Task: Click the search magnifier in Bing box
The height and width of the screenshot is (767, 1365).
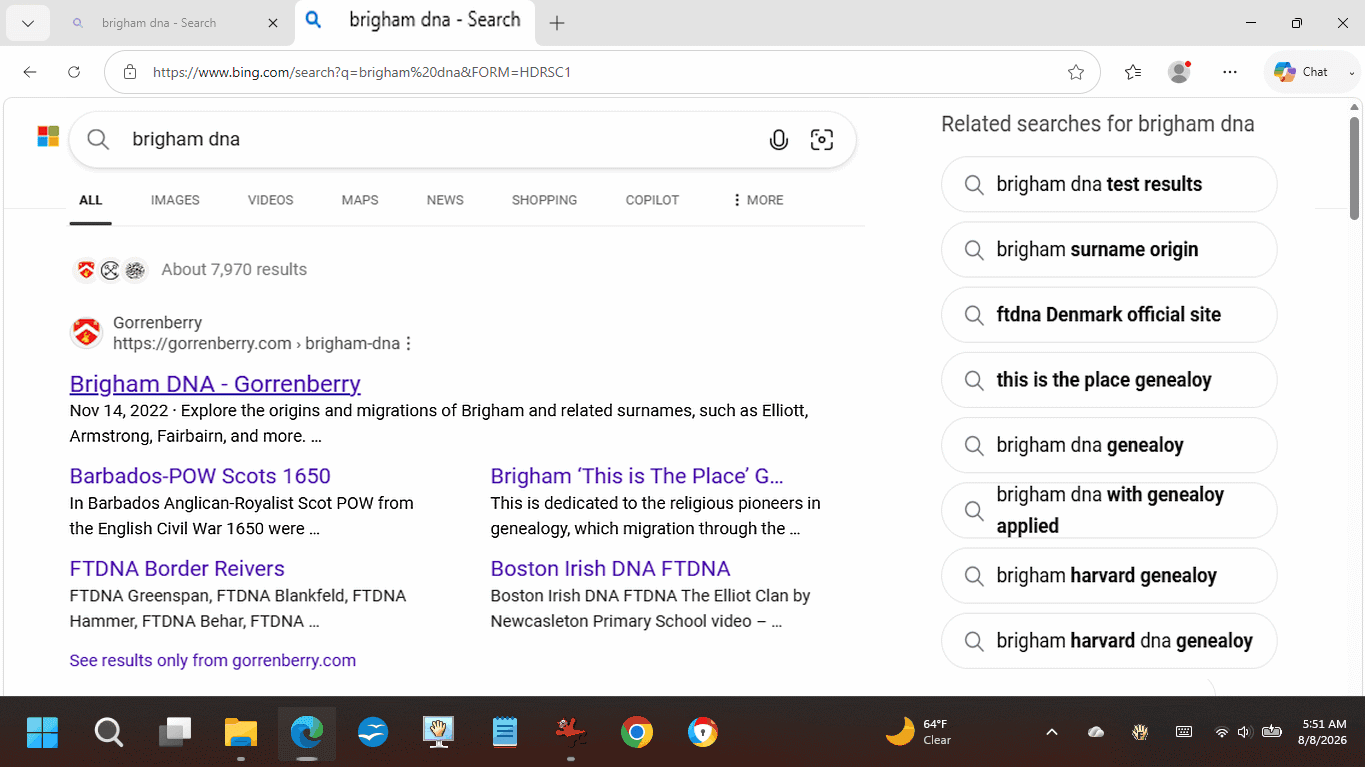Action: tap(98, 139)
